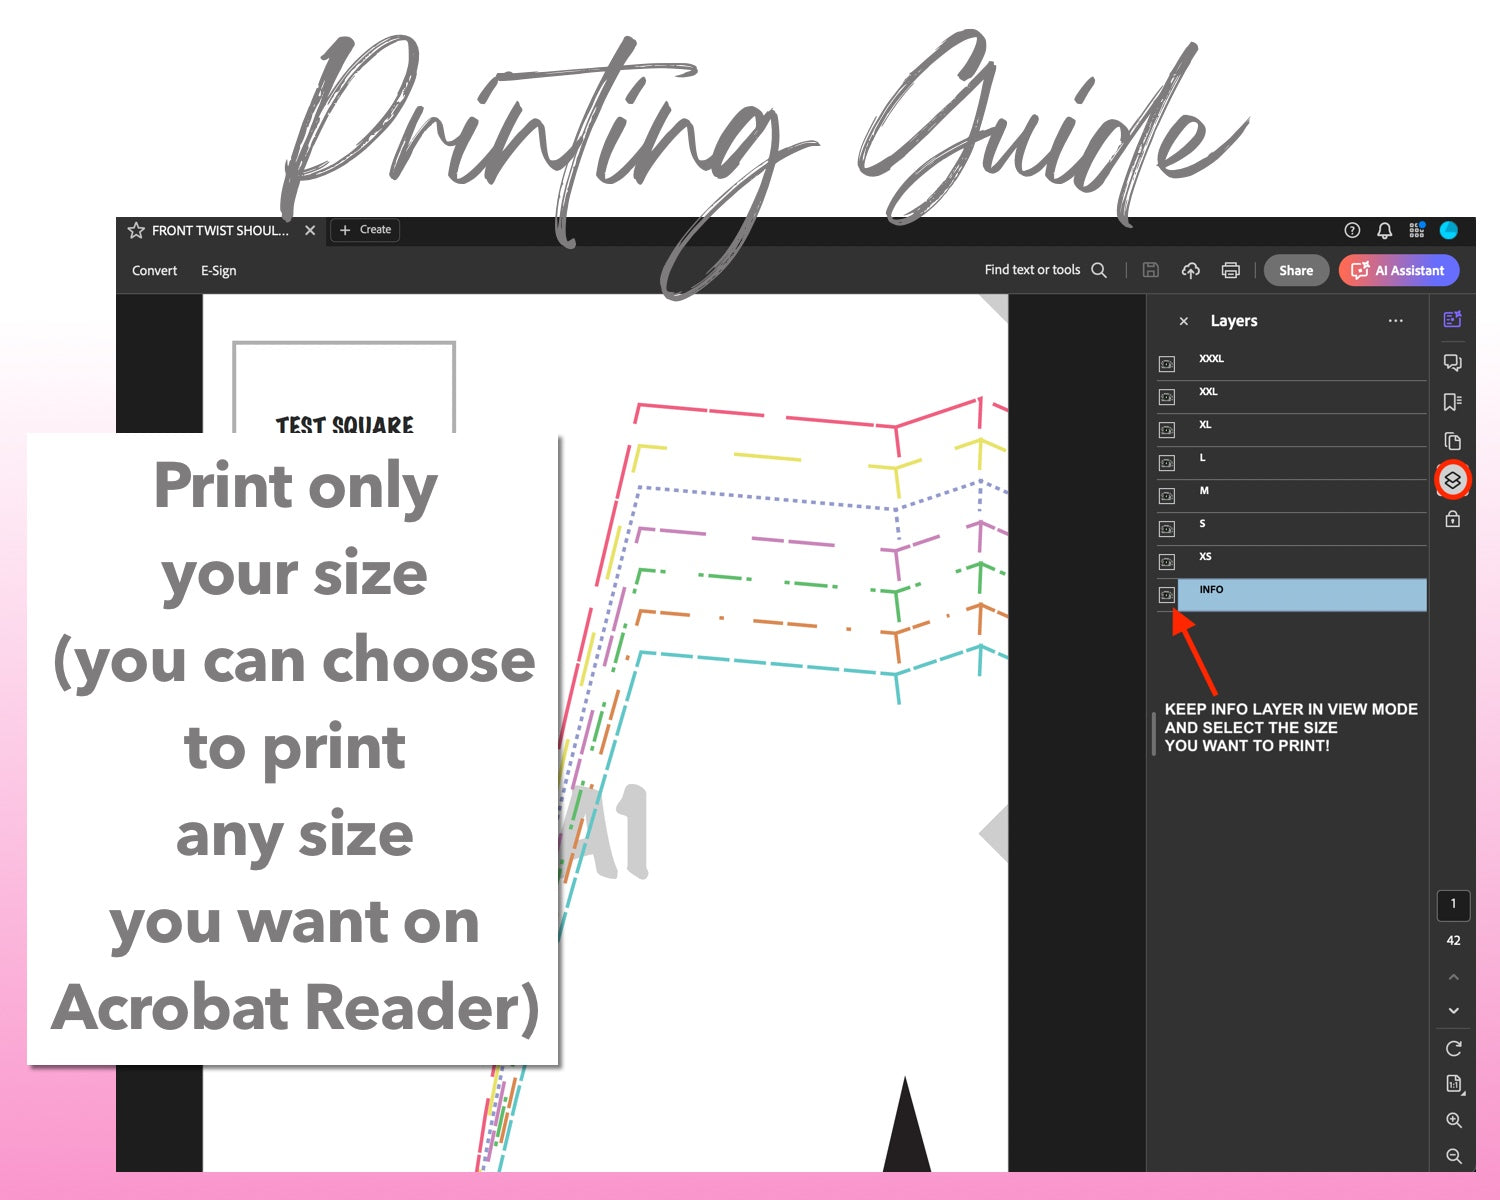1500x1200 pixels.
Task: Open the comments panel icon
Action: (1453, 362)
